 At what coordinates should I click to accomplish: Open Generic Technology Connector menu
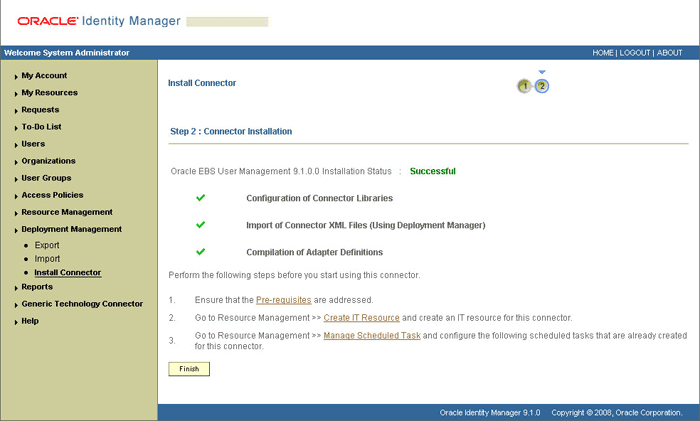[82, 304]
